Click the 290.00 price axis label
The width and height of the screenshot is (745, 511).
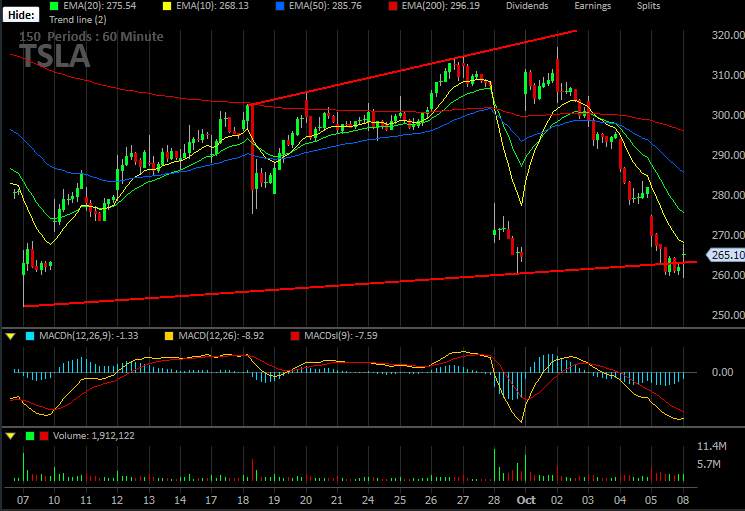[728, 155]
